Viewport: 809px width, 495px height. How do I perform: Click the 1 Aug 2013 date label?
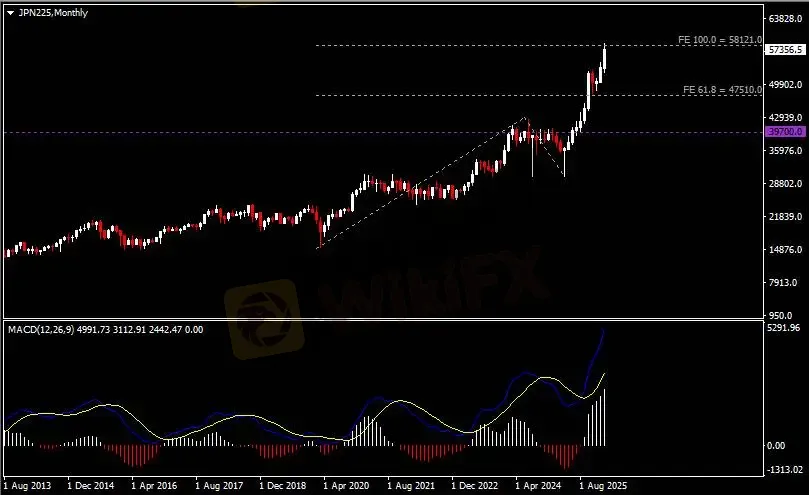[x=28, y=486]
